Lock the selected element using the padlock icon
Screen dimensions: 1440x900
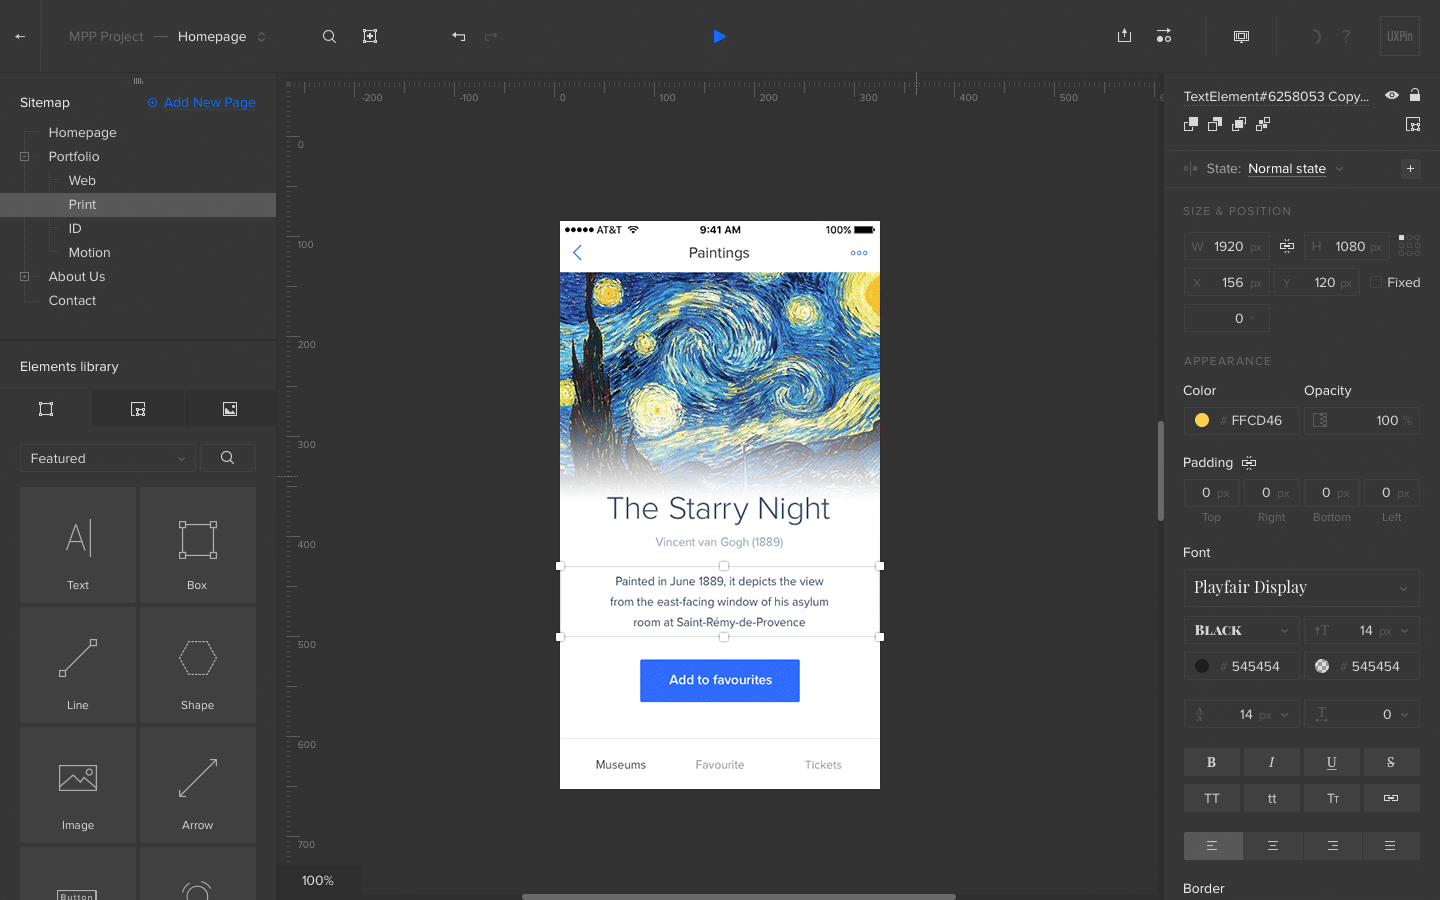(1415, 95)
